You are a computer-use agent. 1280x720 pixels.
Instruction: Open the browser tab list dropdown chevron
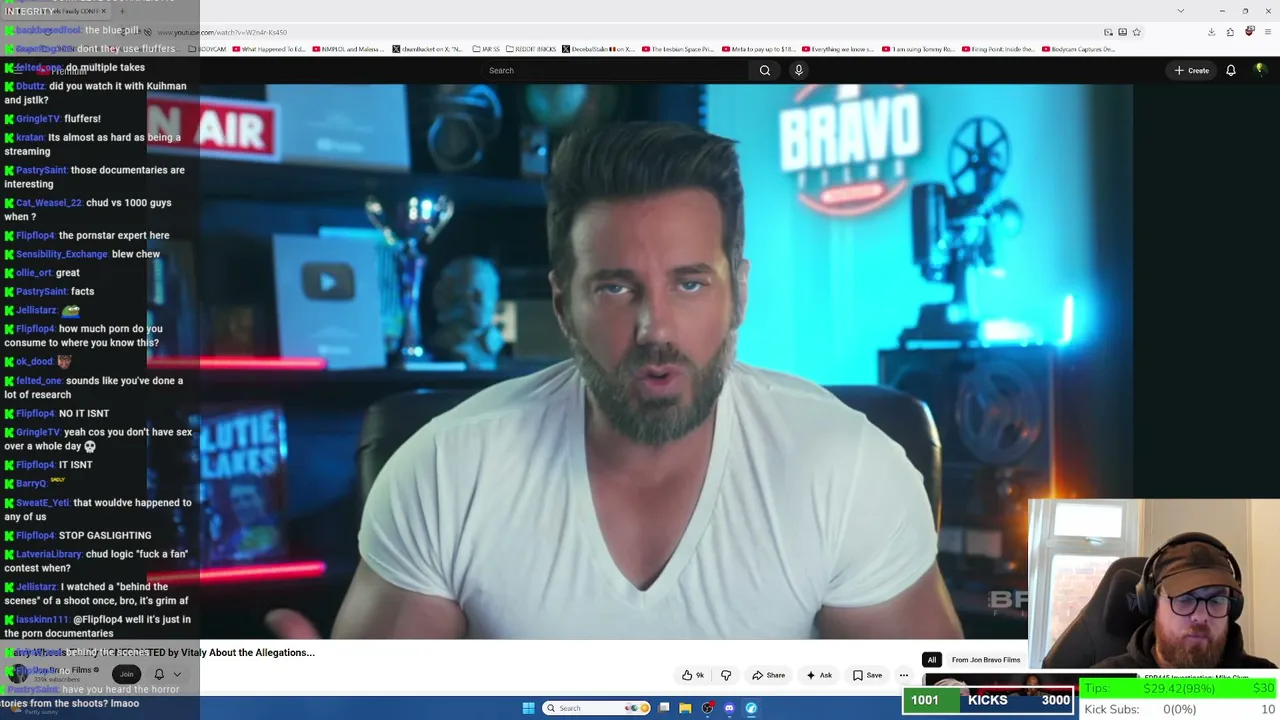[x=1181, y=11]
